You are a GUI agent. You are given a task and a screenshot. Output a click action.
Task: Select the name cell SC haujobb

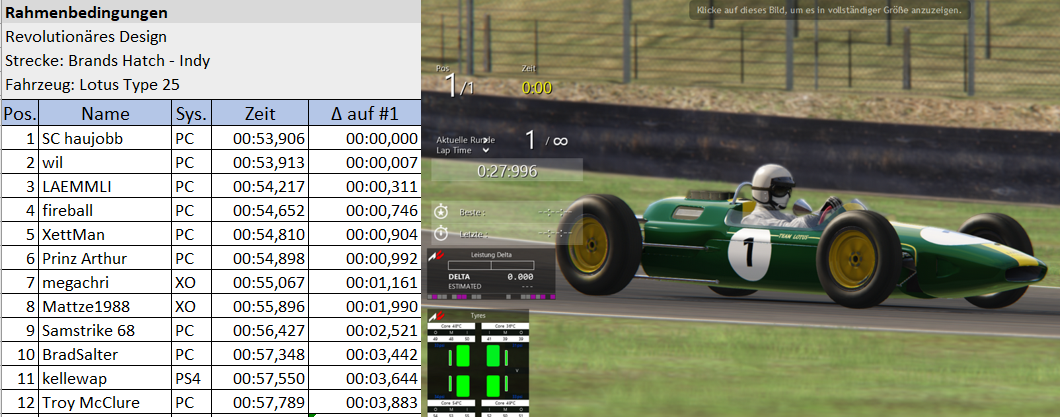coord(105,139)
